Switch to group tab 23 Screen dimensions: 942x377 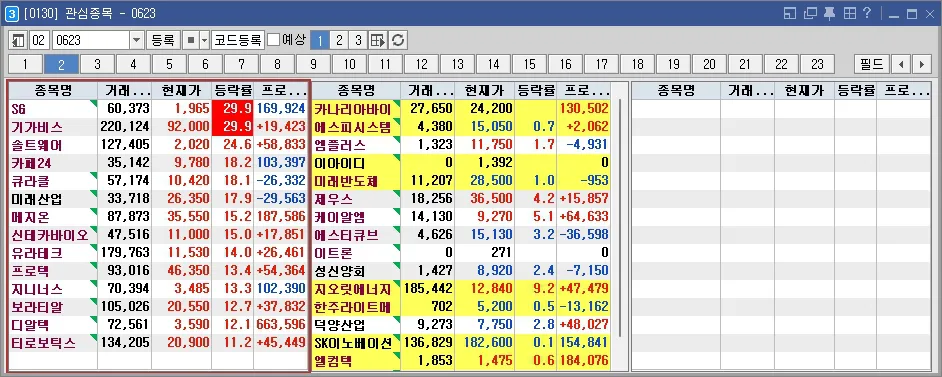817,64
